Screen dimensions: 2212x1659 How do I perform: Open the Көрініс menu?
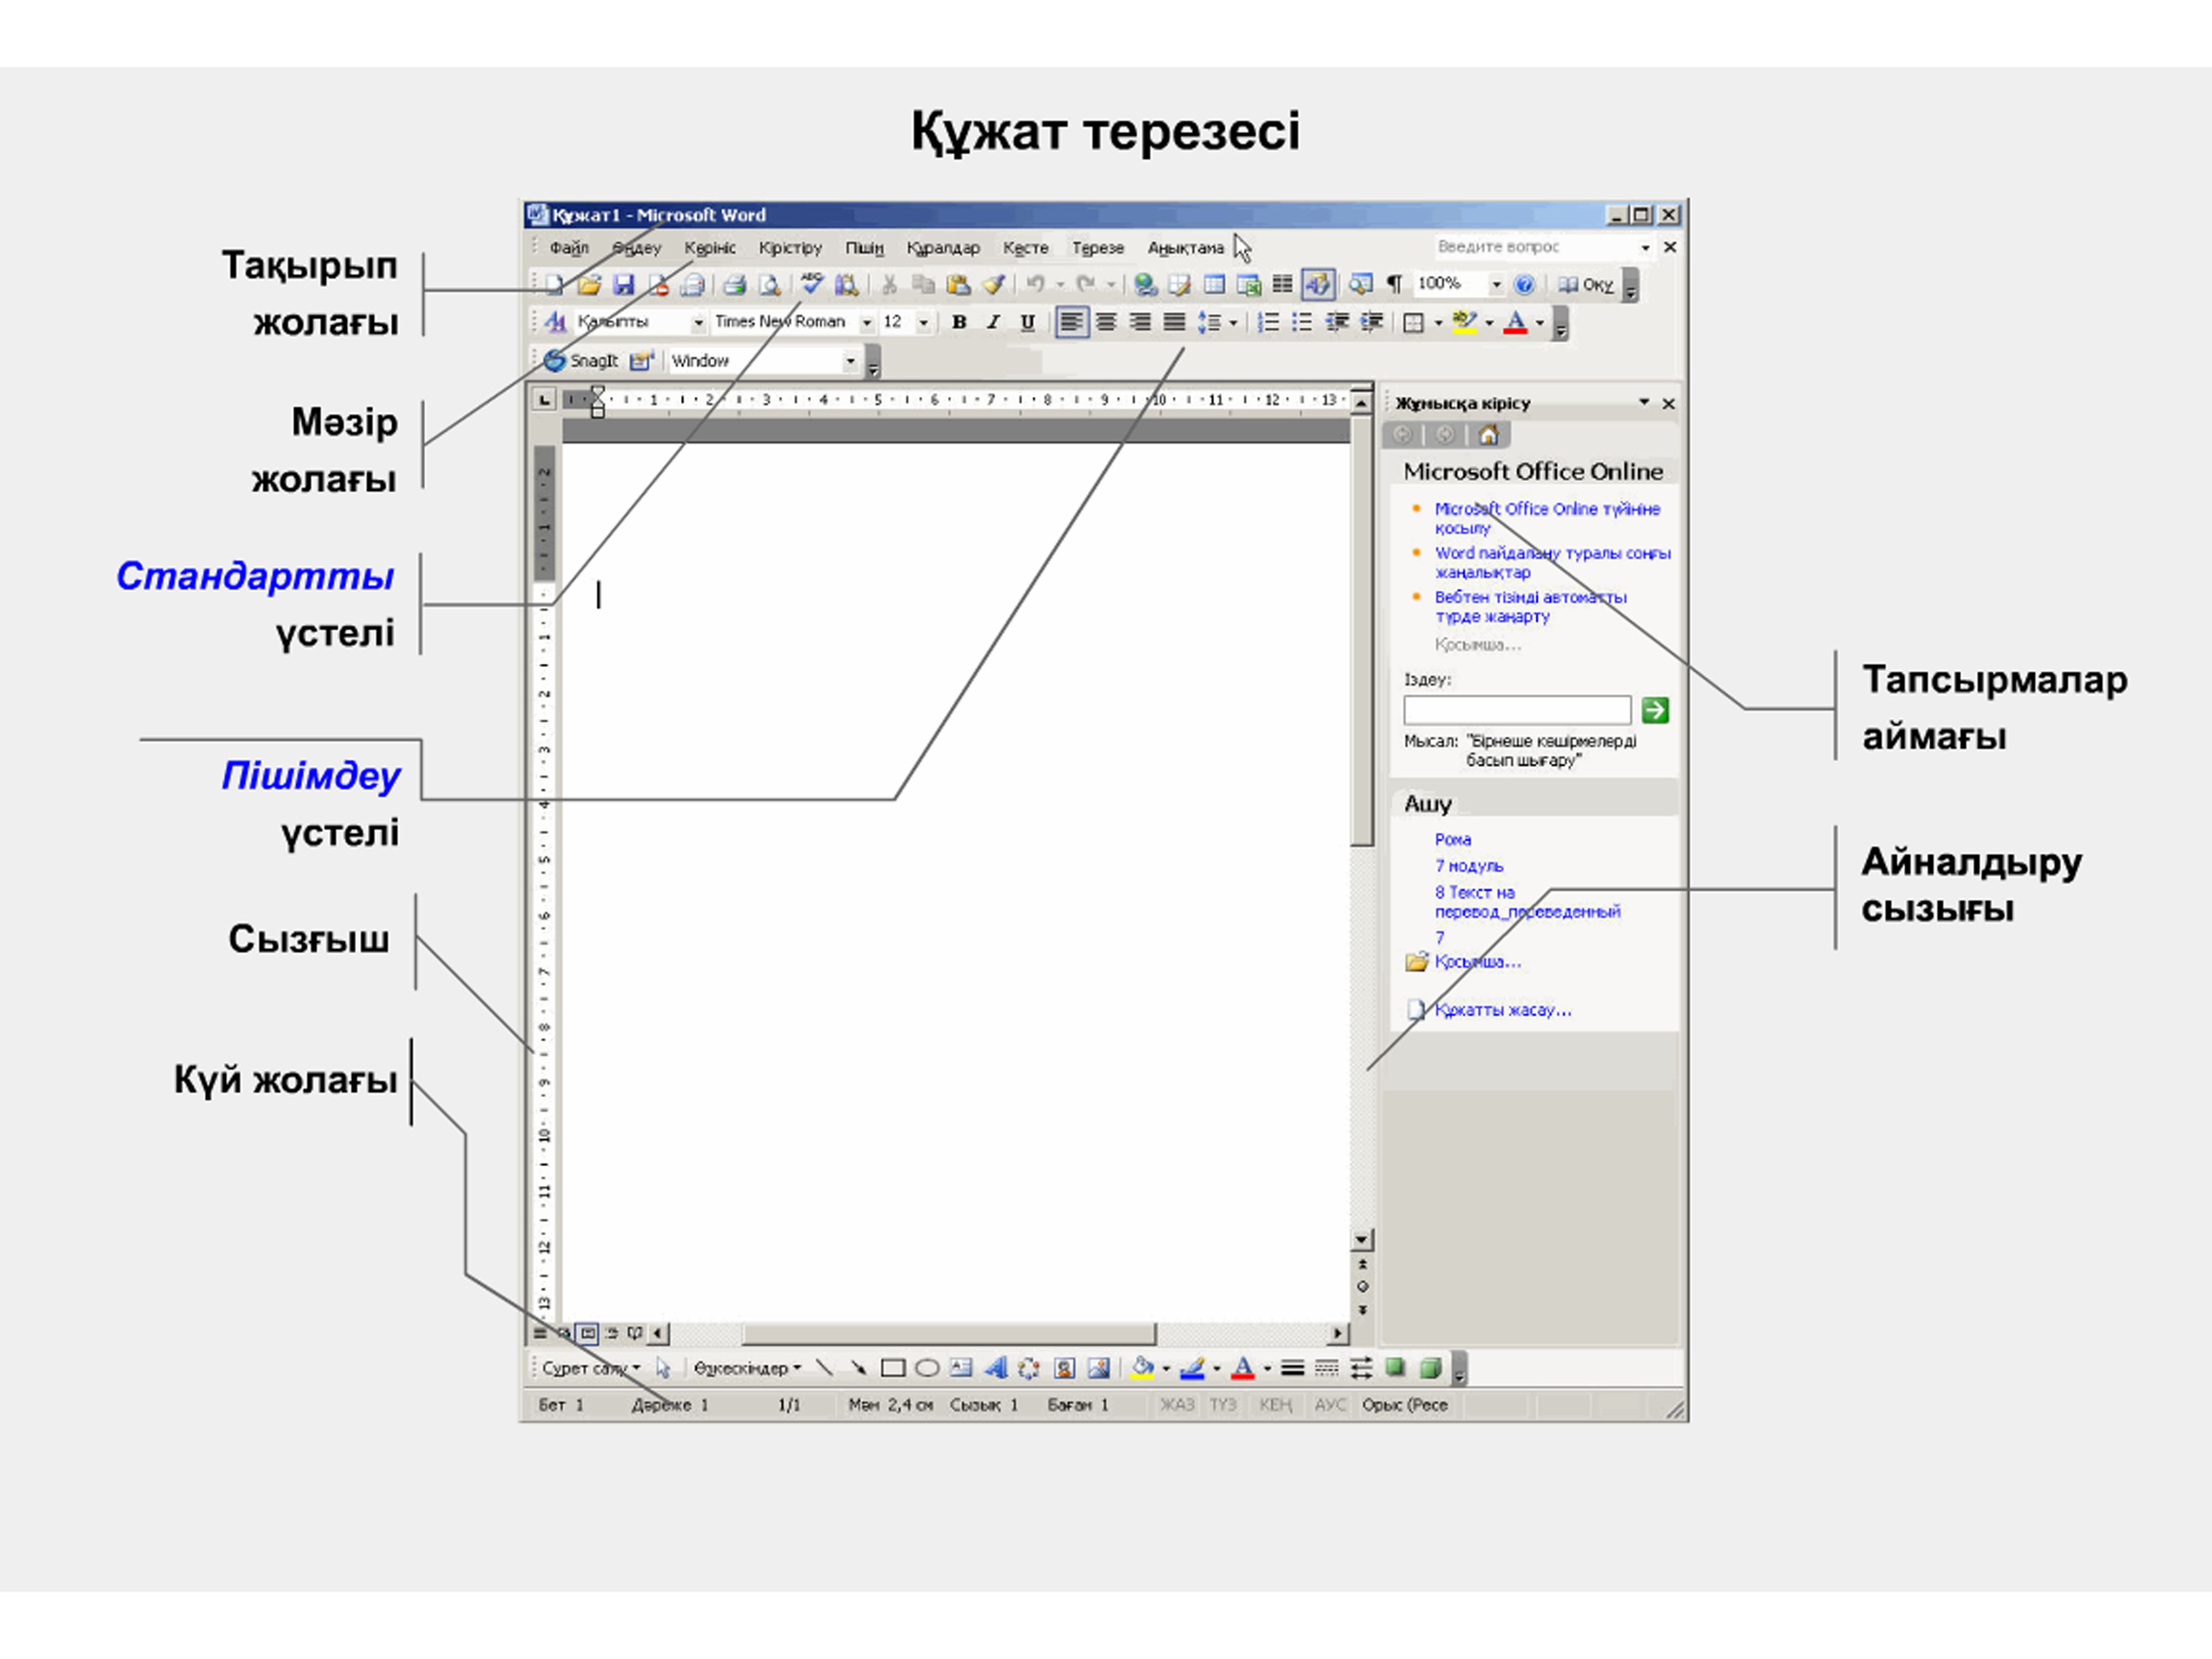[709, 248]
